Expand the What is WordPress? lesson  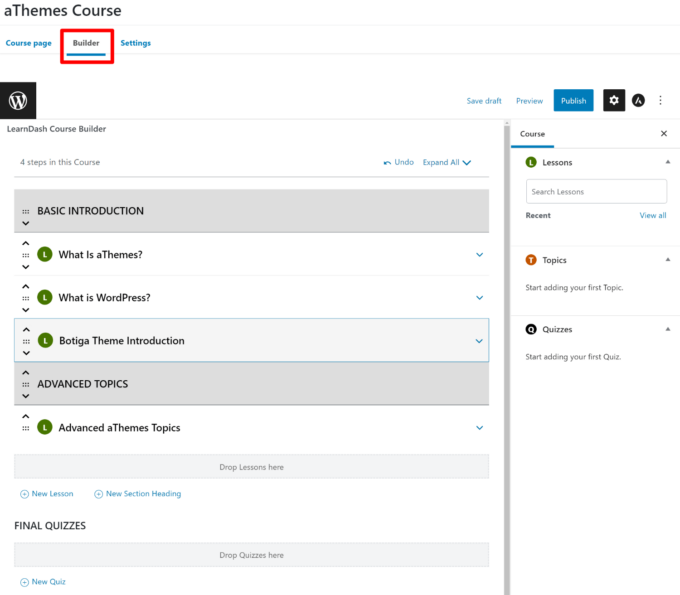coord(480,298)
